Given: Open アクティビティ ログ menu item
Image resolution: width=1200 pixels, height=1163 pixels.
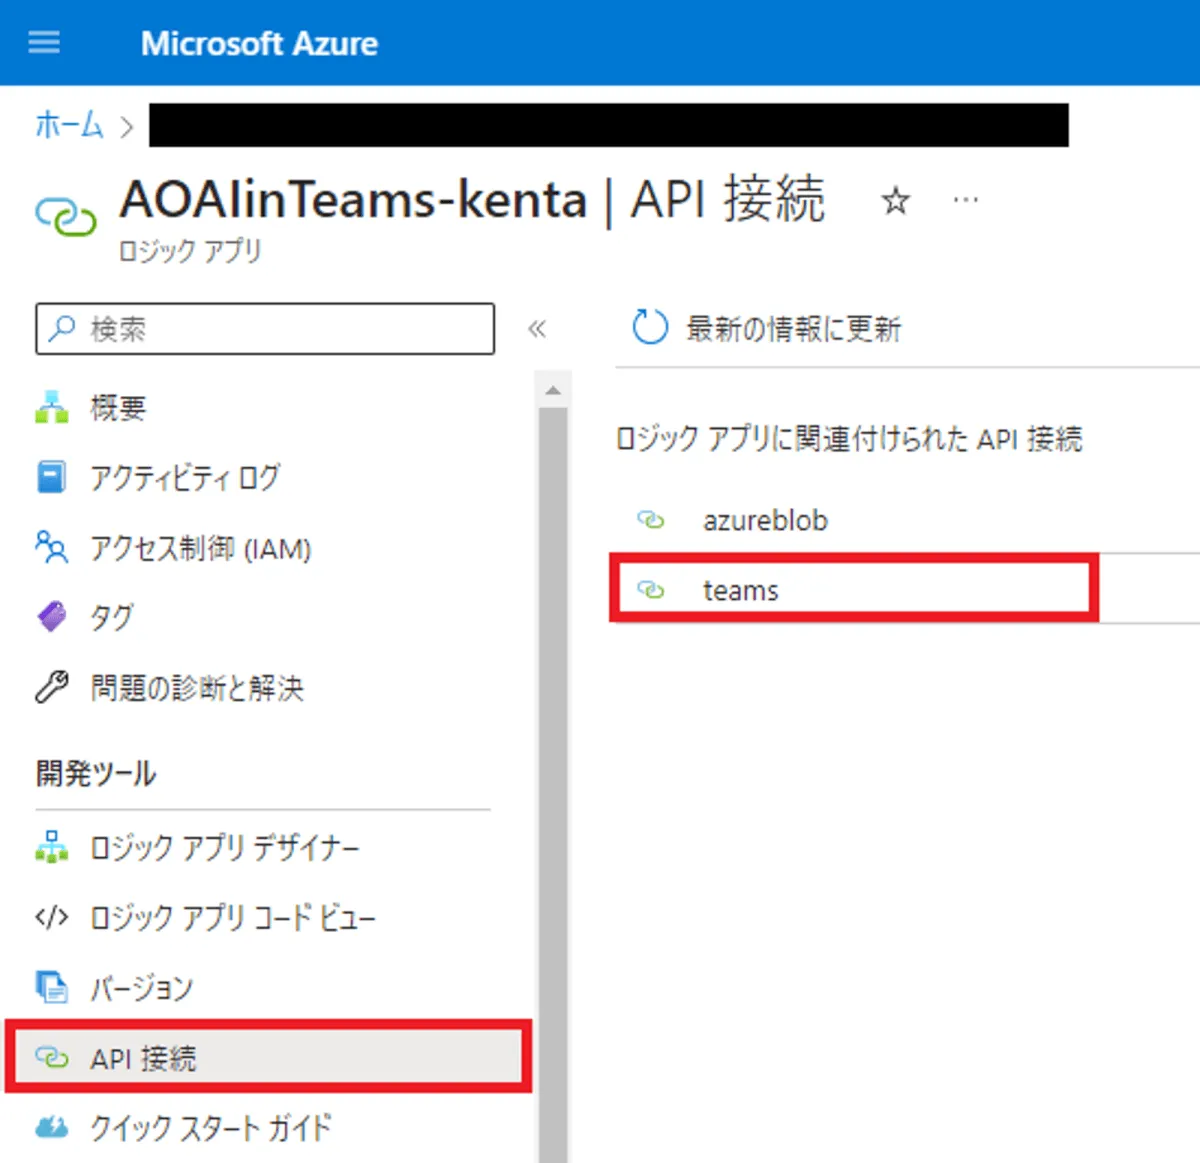Looking at the screenshot, I should pyautogui.click(x=185, y=478).
